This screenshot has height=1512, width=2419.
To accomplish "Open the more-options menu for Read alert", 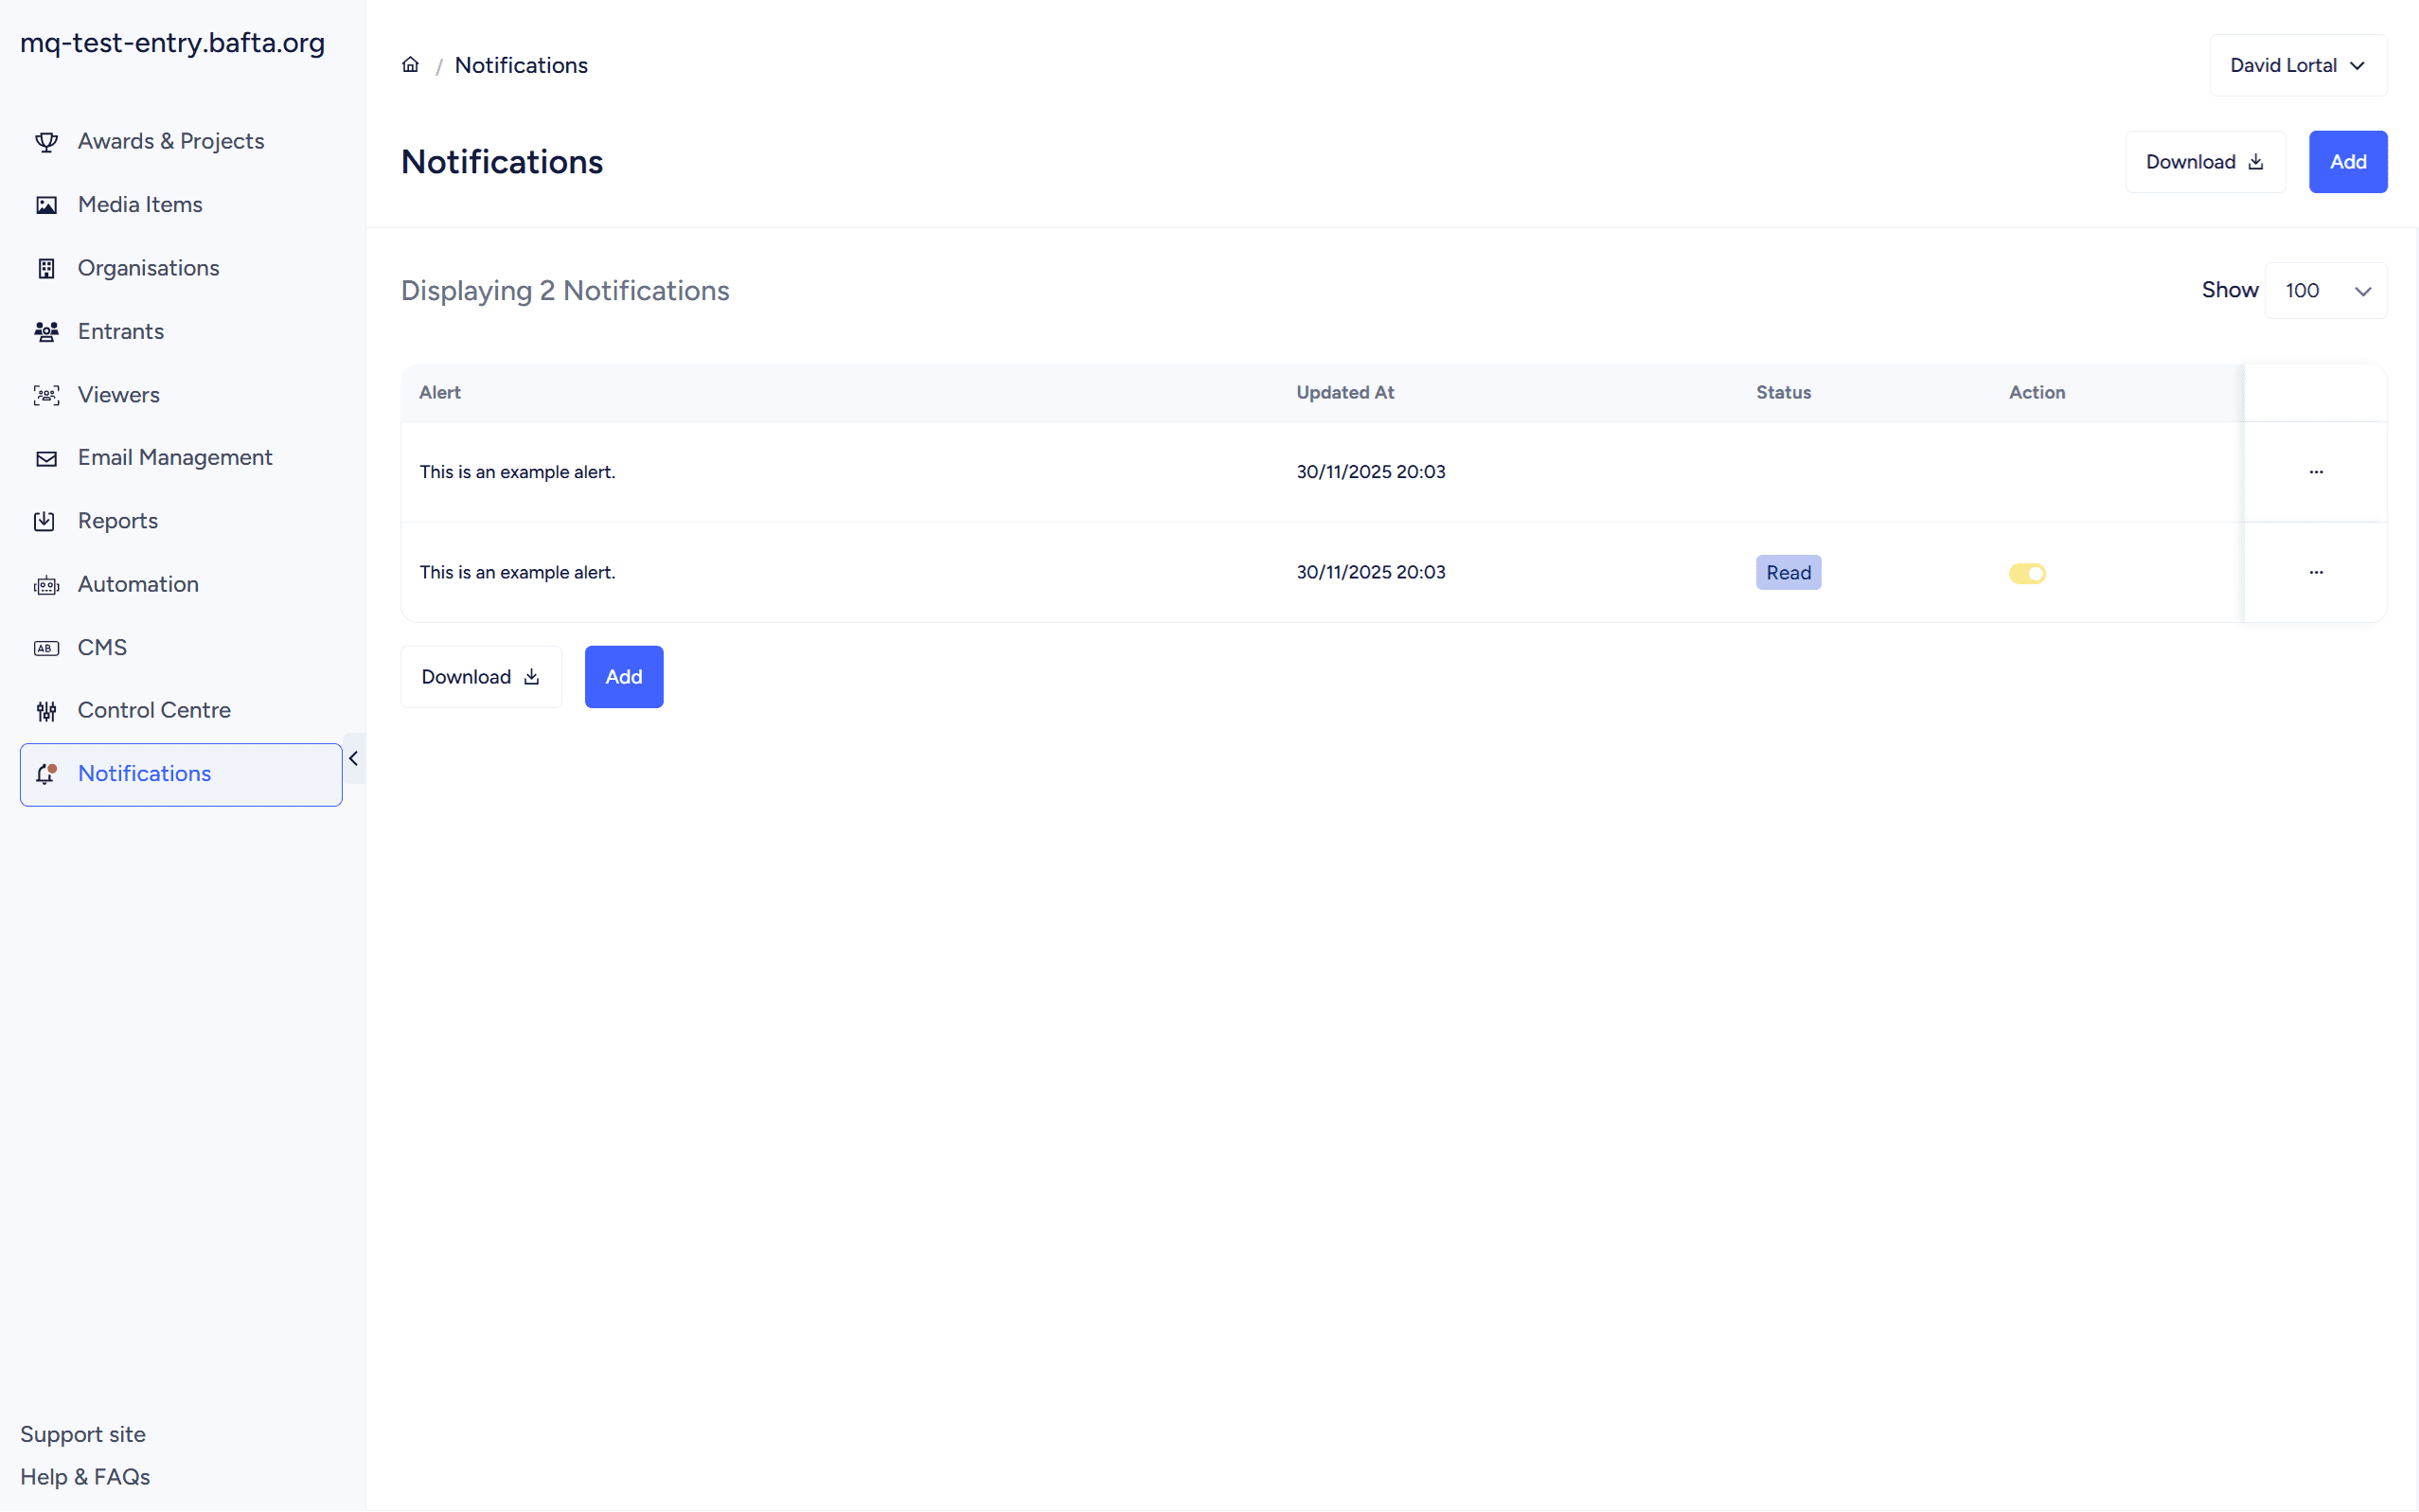I will [x=2315, y=572].
